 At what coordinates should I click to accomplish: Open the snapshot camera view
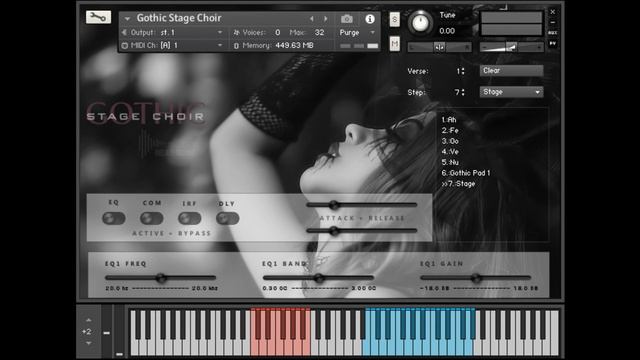(x=347, y=19)
